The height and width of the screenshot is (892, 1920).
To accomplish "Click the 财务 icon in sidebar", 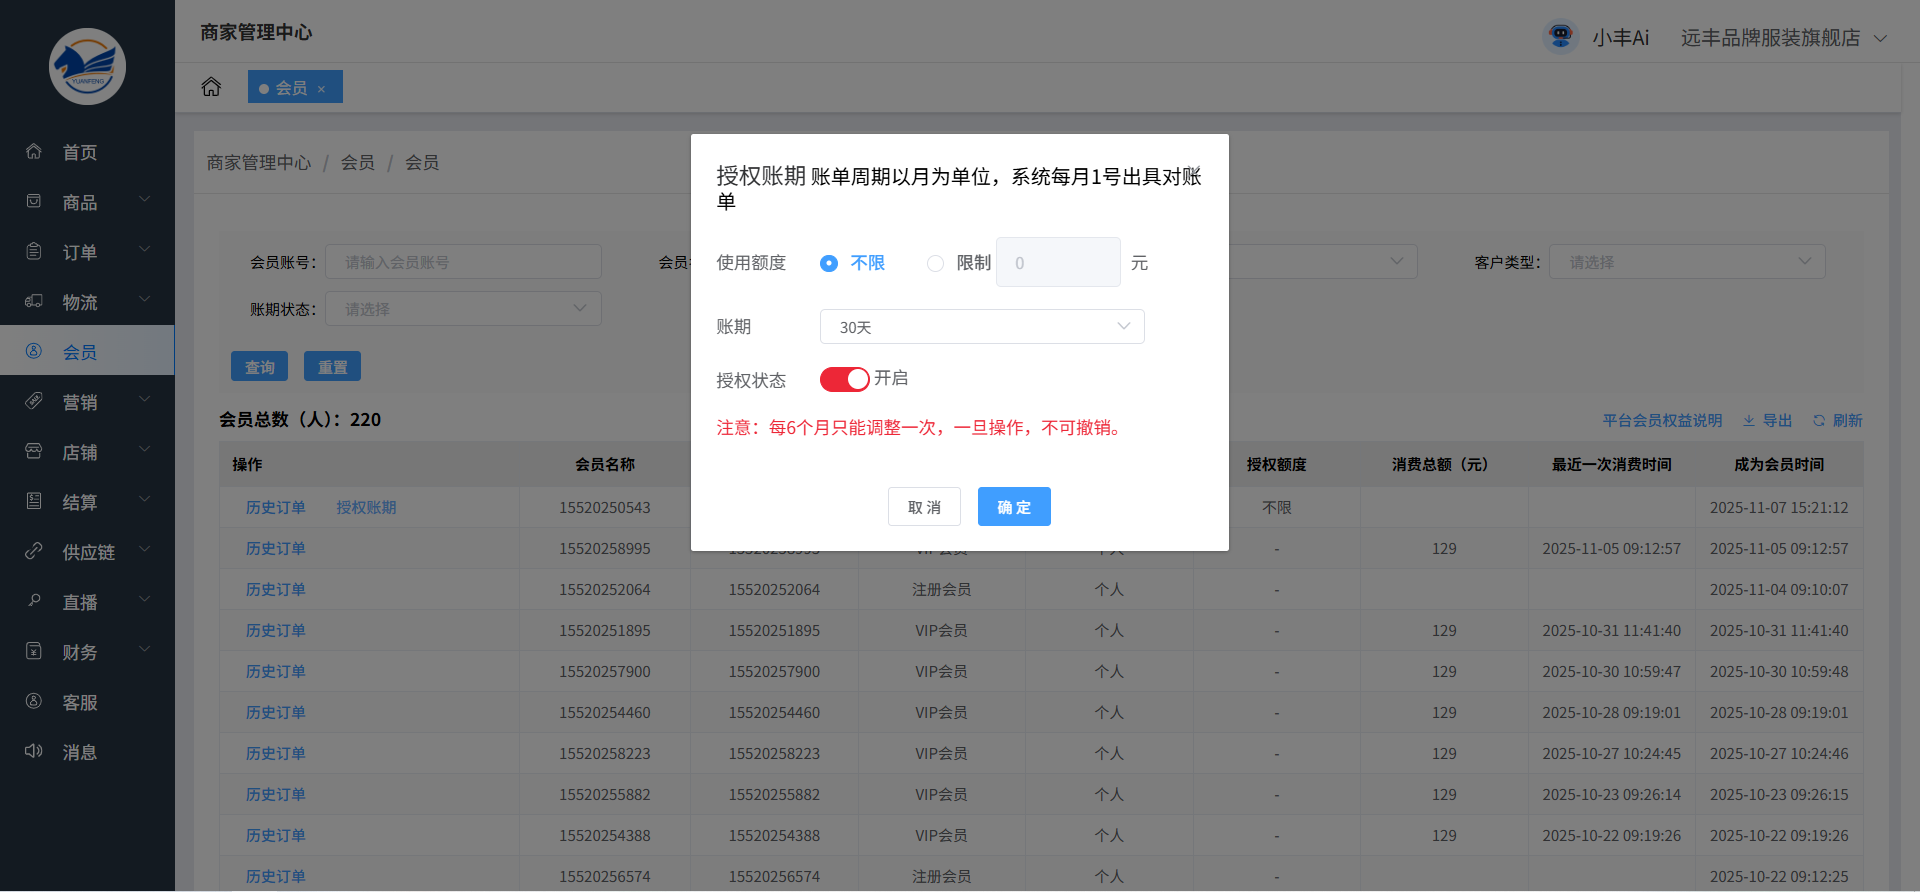I will [x=34, y=651].
